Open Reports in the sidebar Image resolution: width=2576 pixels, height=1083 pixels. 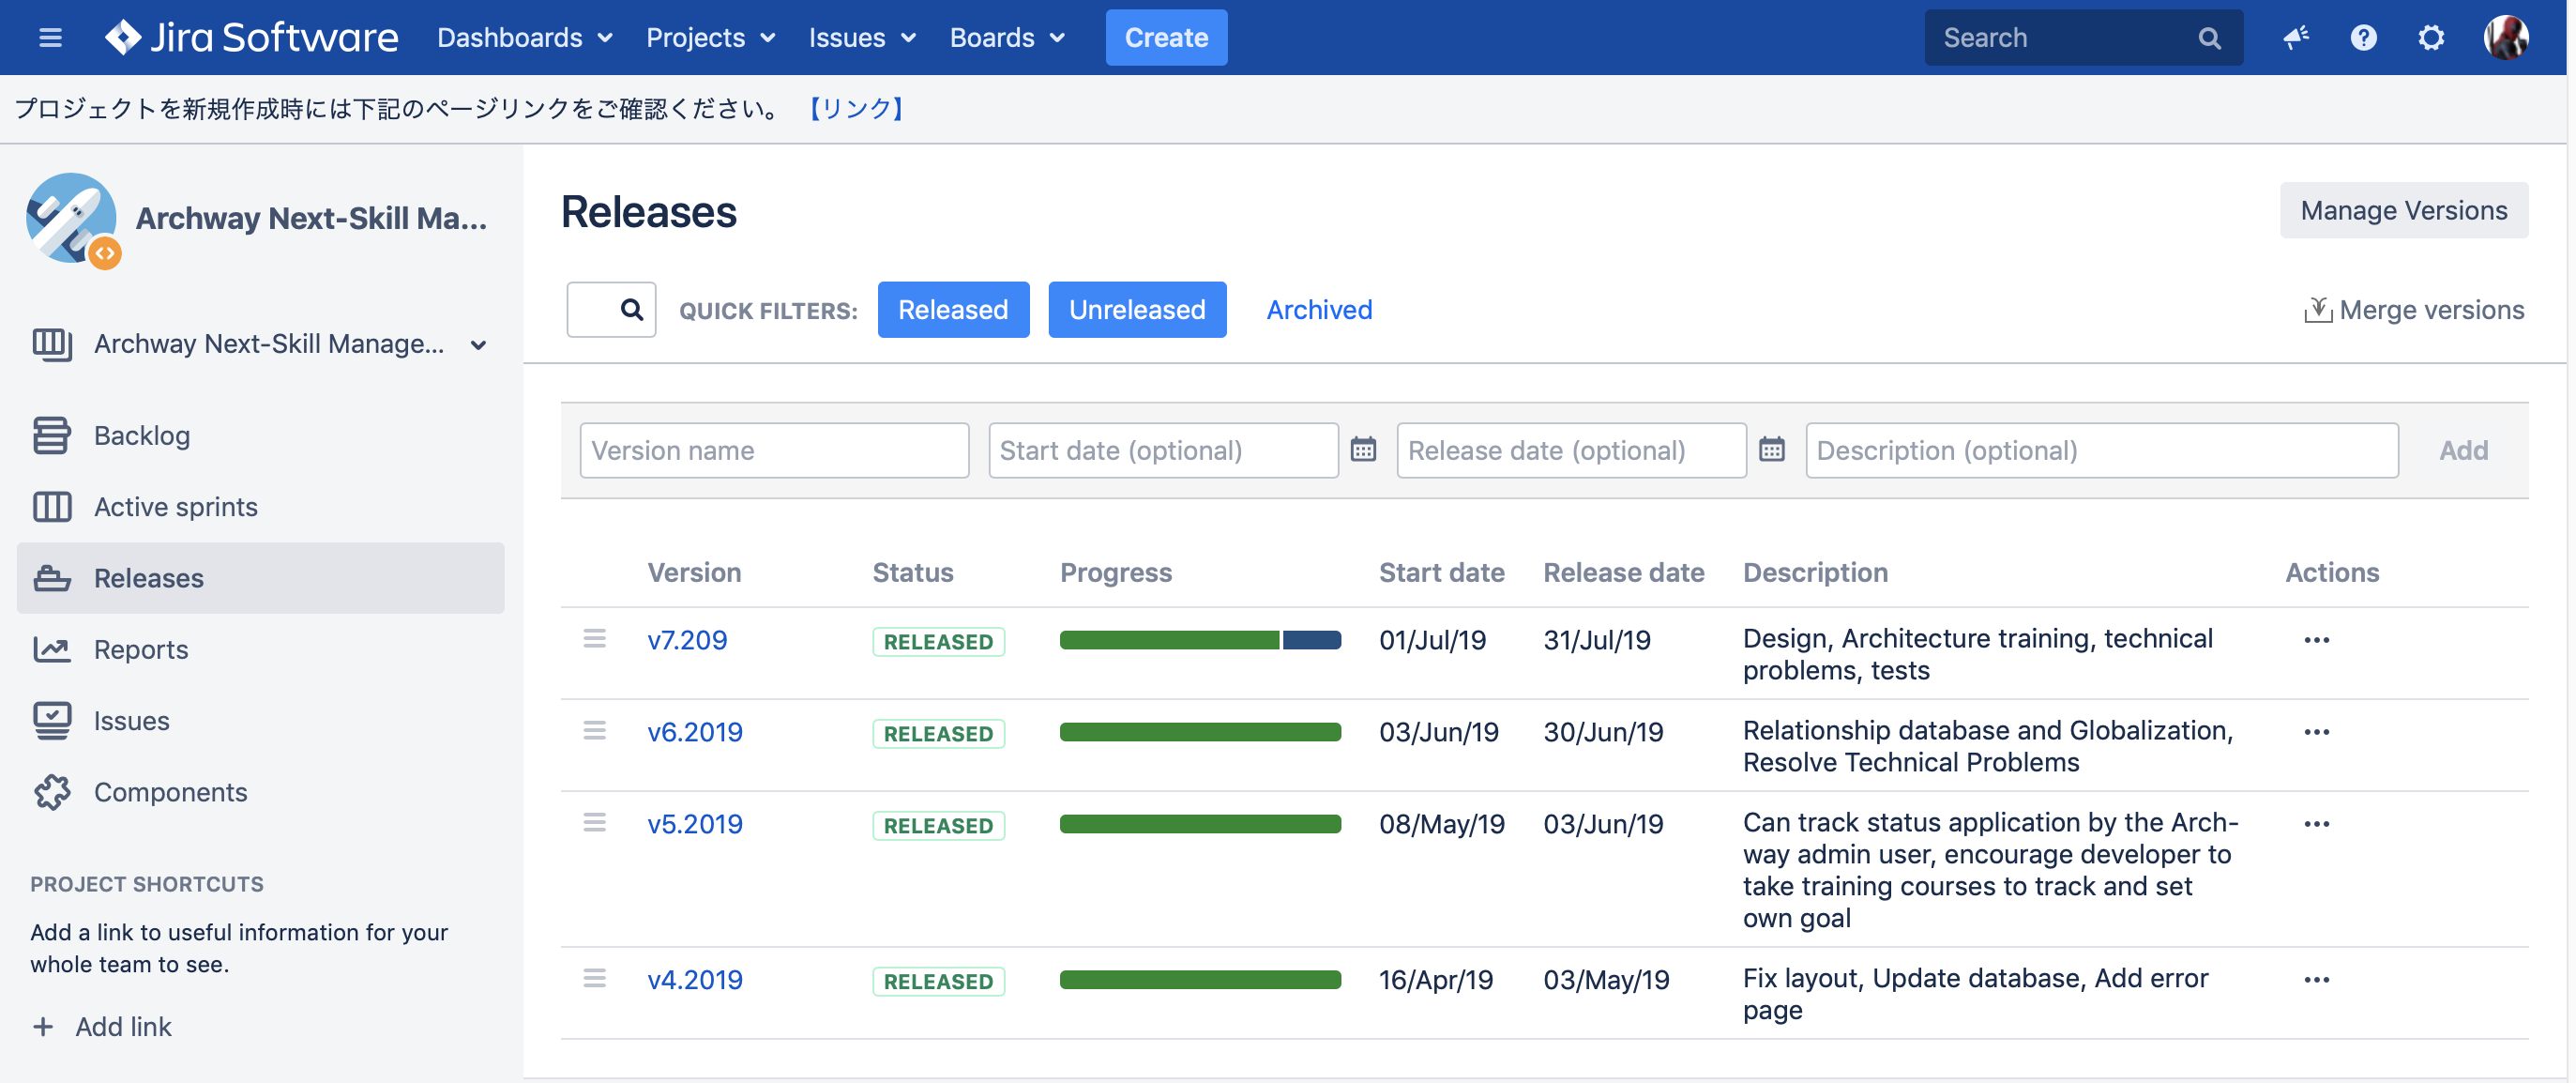coord(140,650)
